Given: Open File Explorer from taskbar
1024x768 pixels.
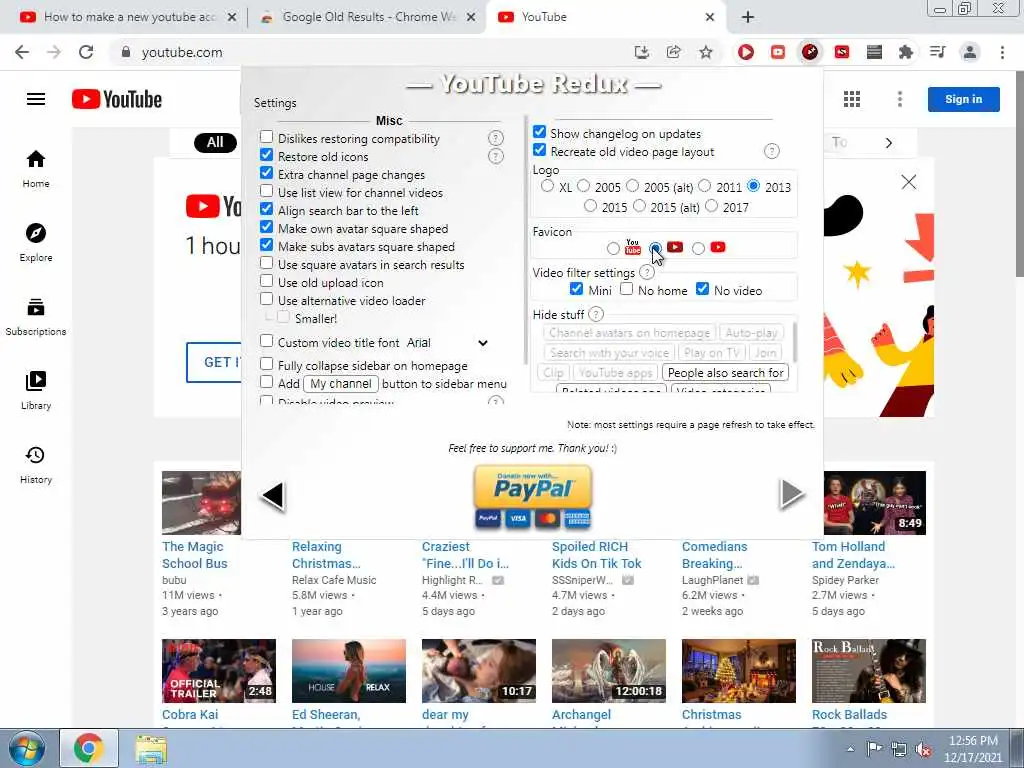Looking at the screenshot, I should coord(151,749).
